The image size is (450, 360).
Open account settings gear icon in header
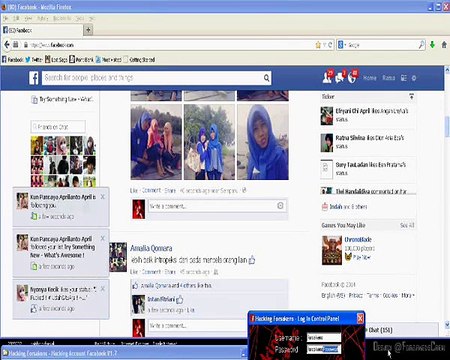tap(414, 78)
